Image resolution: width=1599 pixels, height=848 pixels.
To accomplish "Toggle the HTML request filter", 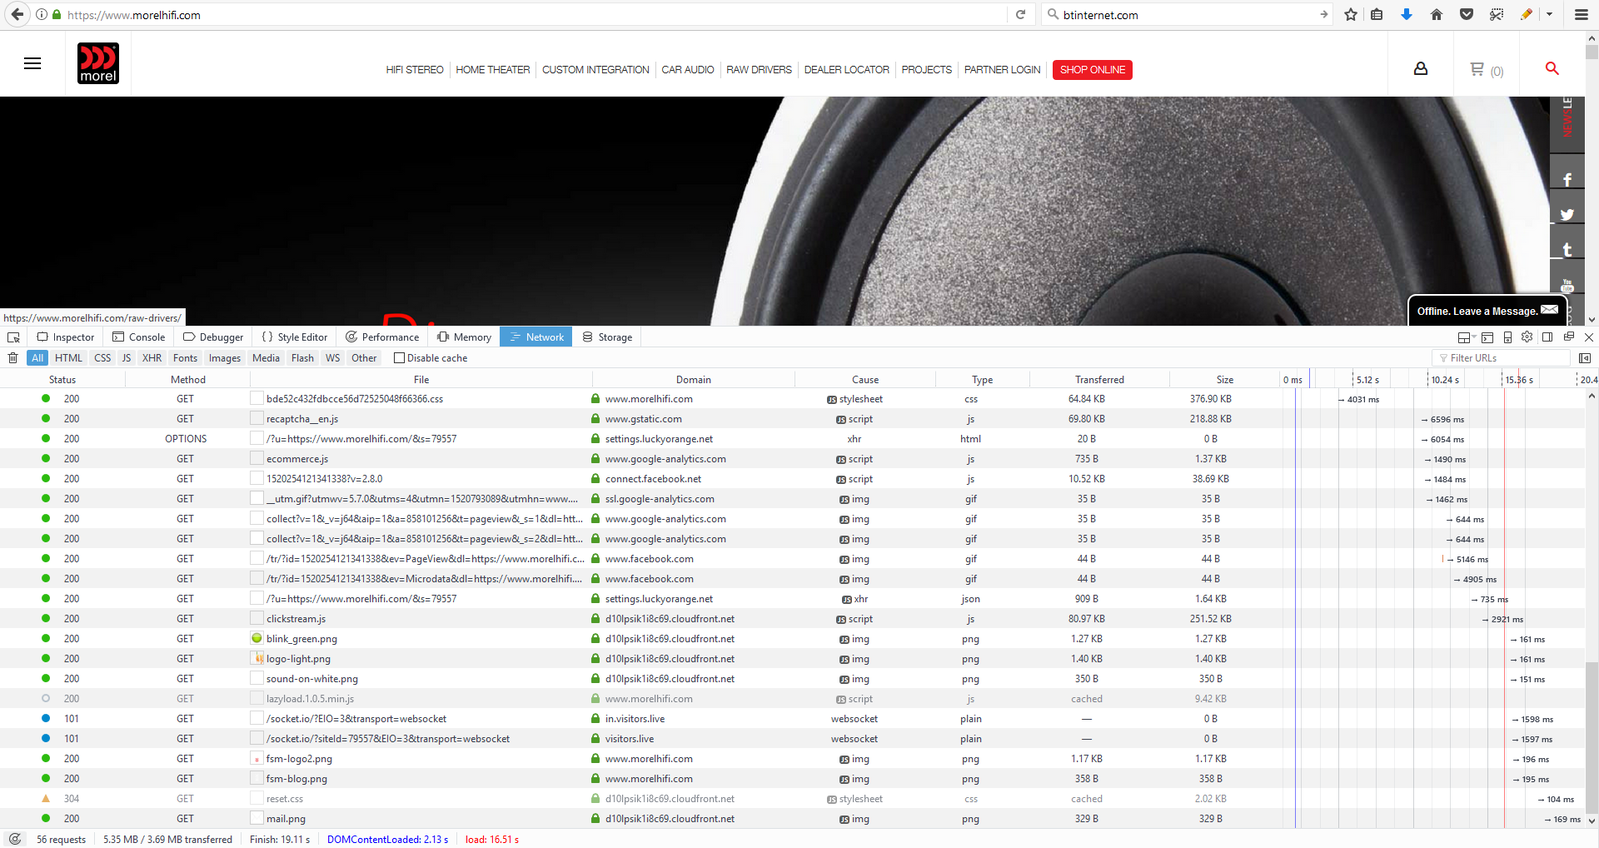I will point(68,358).
